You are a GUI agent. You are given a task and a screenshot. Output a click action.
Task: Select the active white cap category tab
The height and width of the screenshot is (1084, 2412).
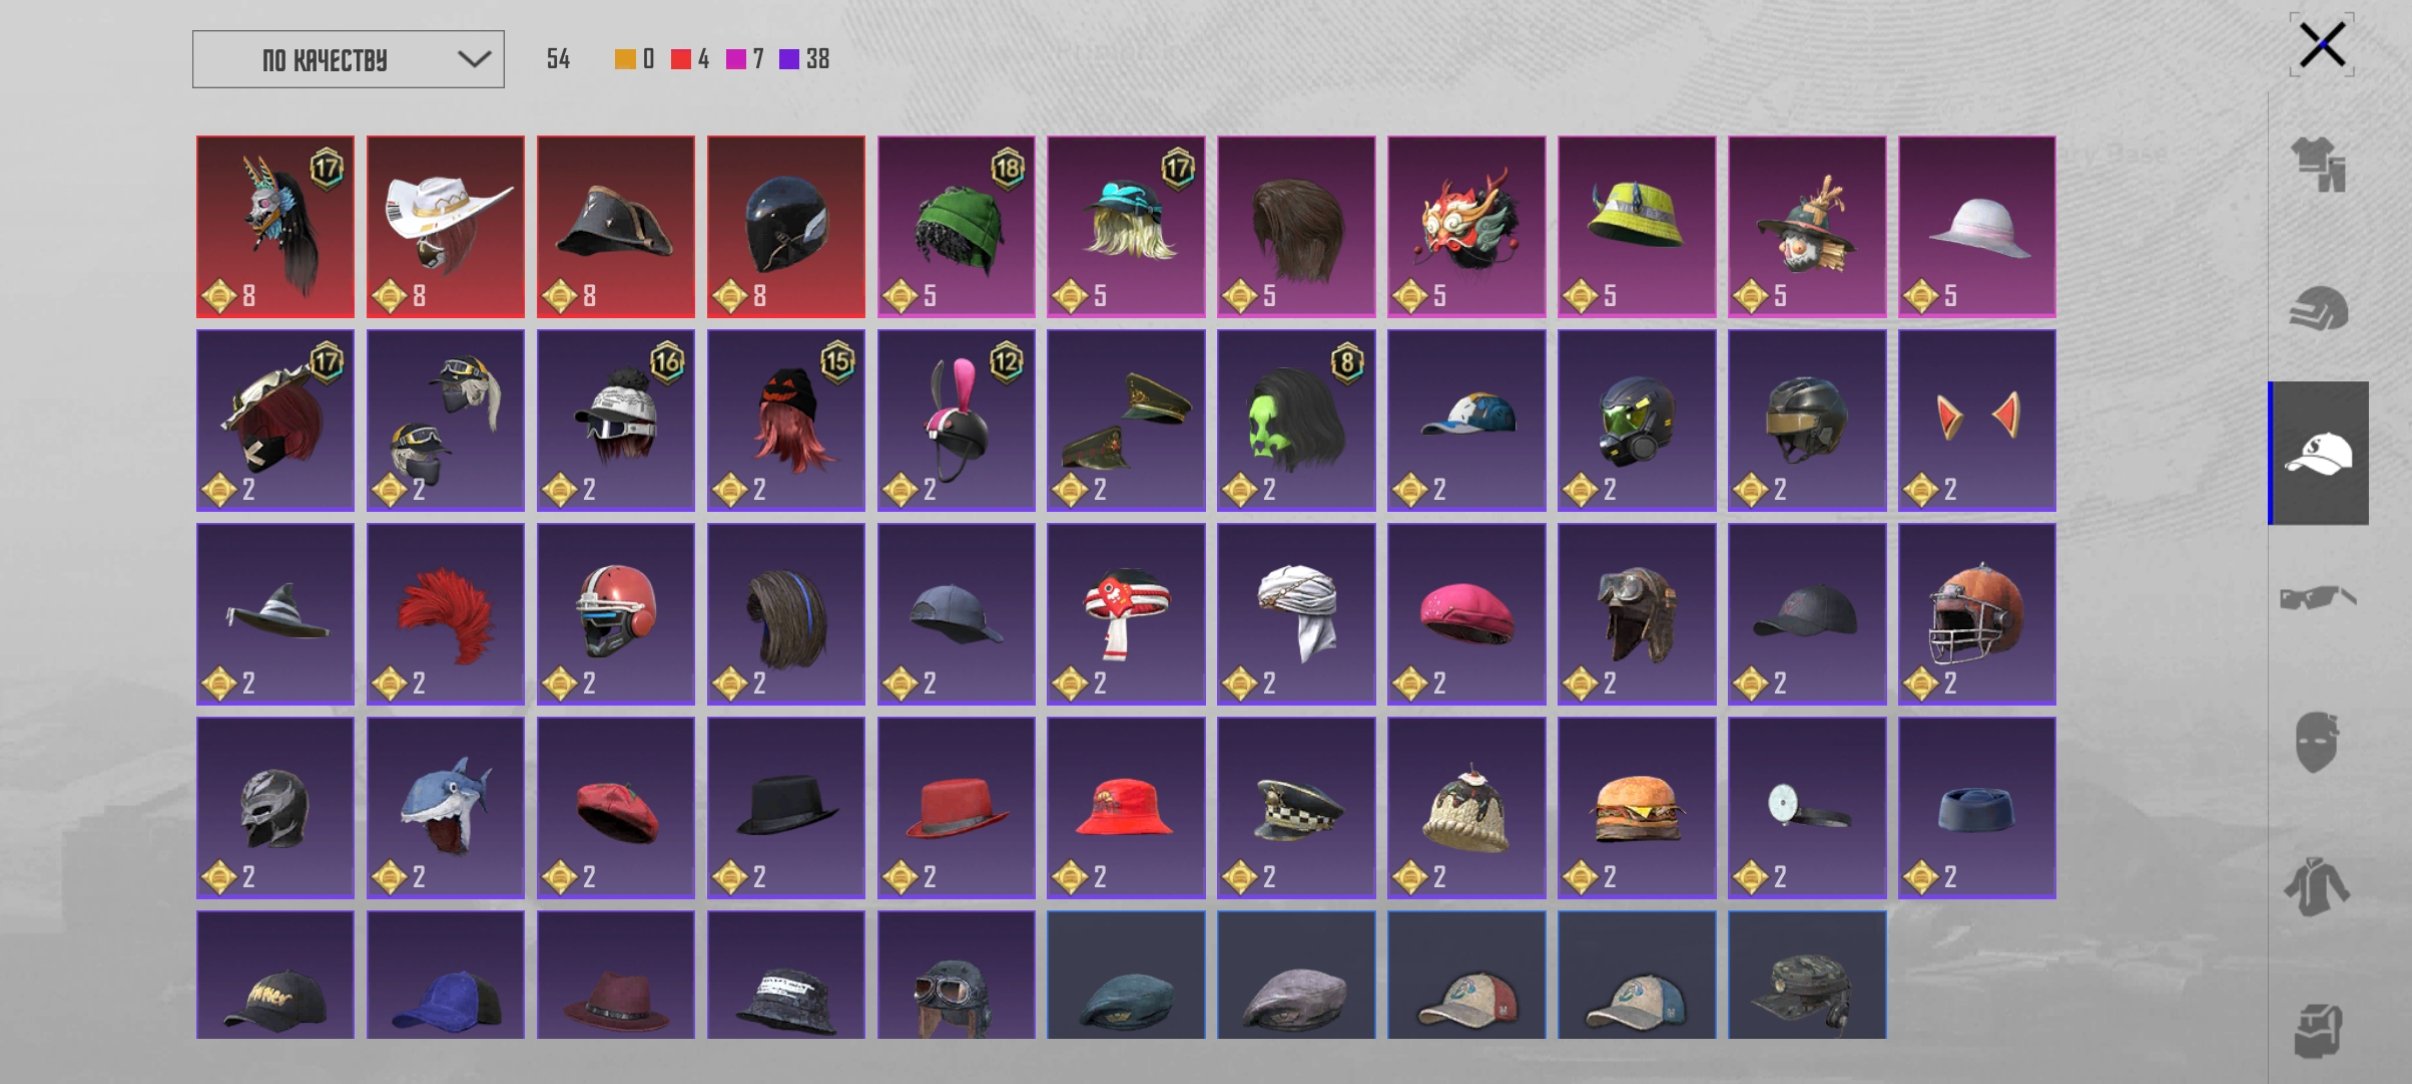[2319, 453]
